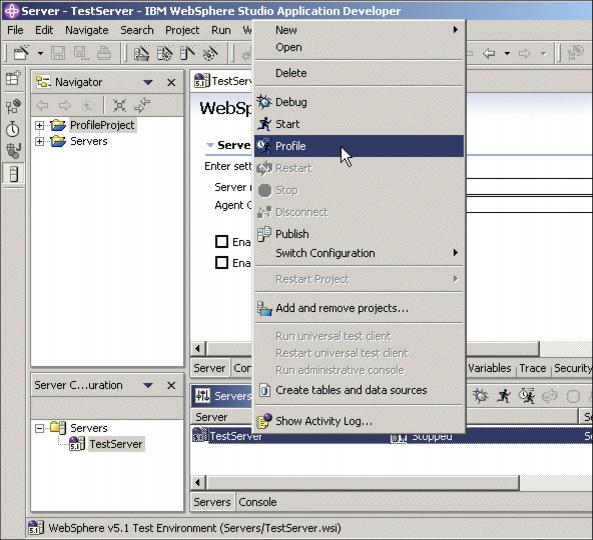Screen dimensions: 593x540
Task: Click the New wizard icon in main toolbar
Action: coord(22,53)
